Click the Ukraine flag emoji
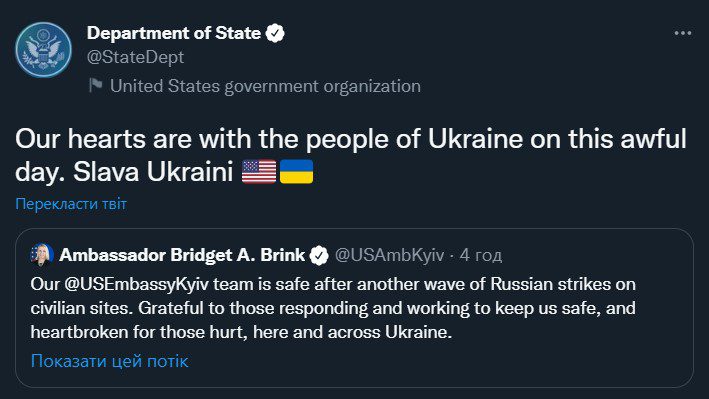 click(x=296, y=172)
